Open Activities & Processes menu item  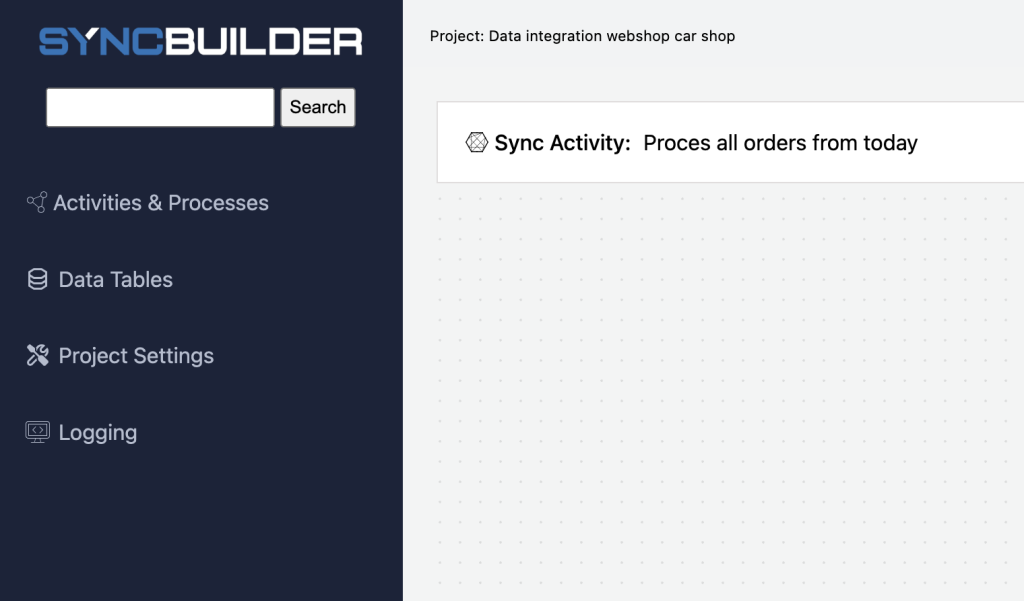coord(161,203)
